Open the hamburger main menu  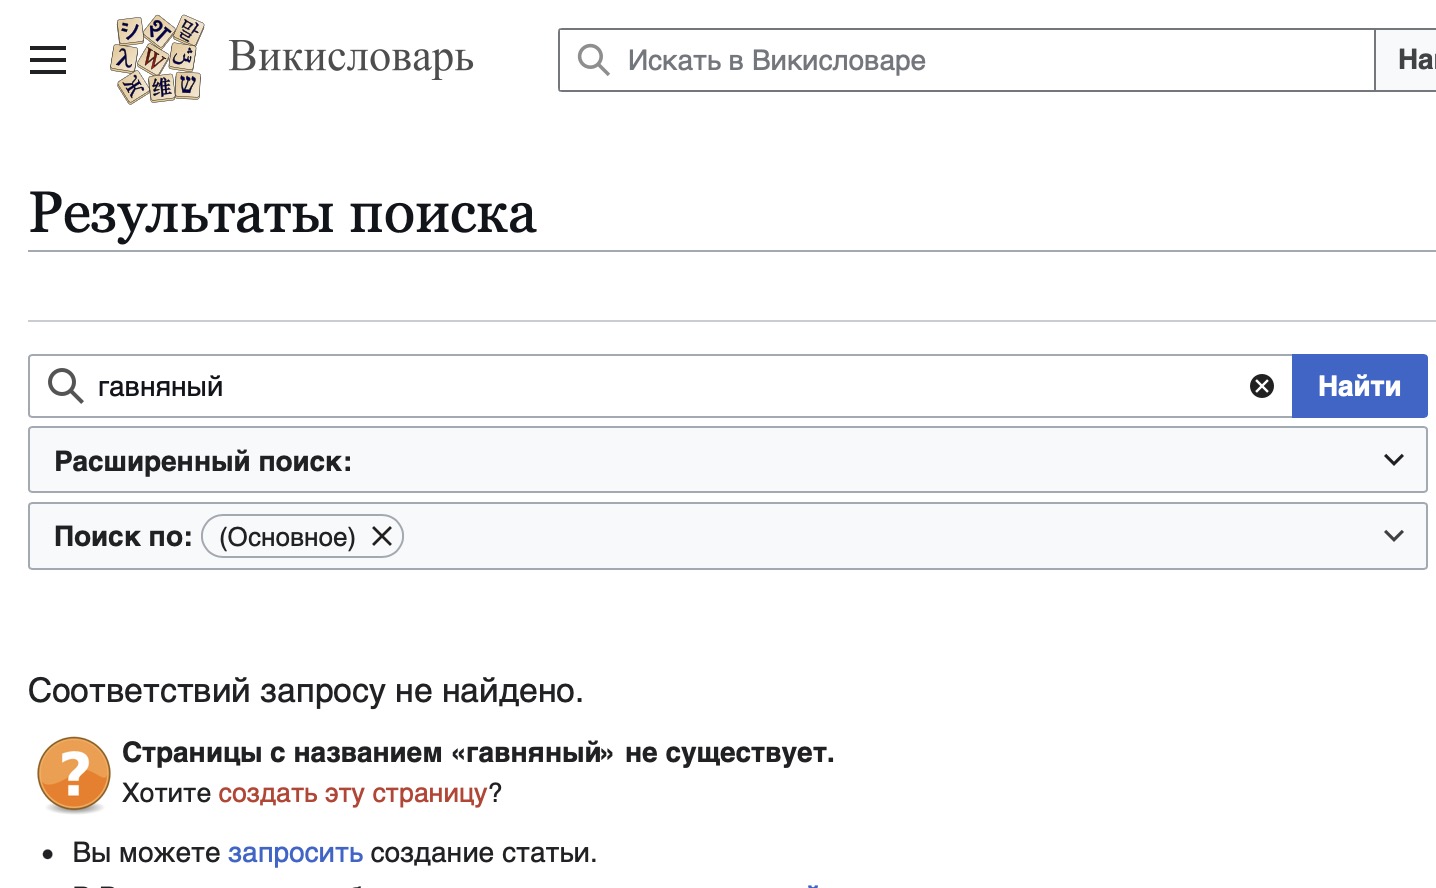(48, 60)
